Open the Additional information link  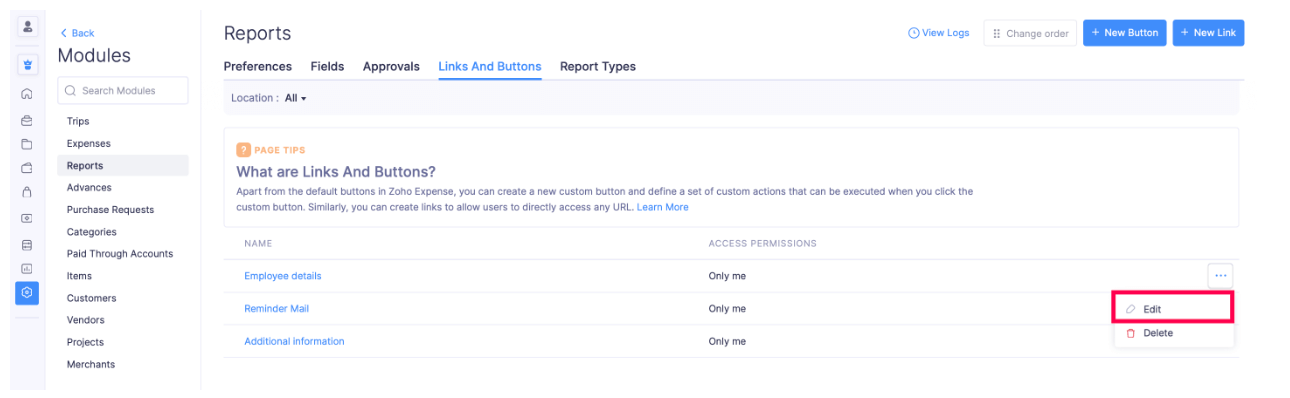click(294, 342)
